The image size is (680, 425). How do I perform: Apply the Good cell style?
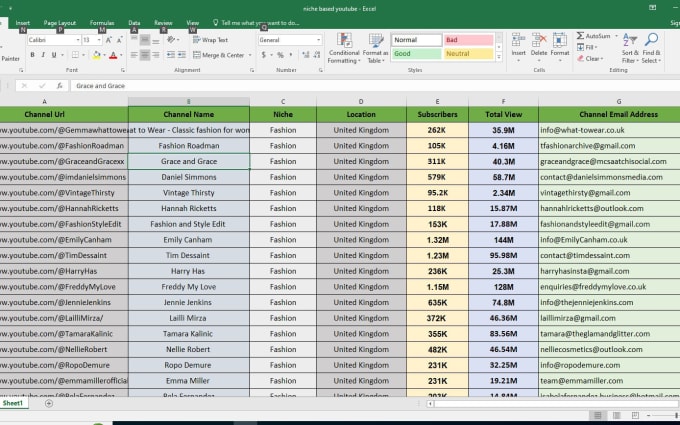pyautogui.click(x=417, y=54)
